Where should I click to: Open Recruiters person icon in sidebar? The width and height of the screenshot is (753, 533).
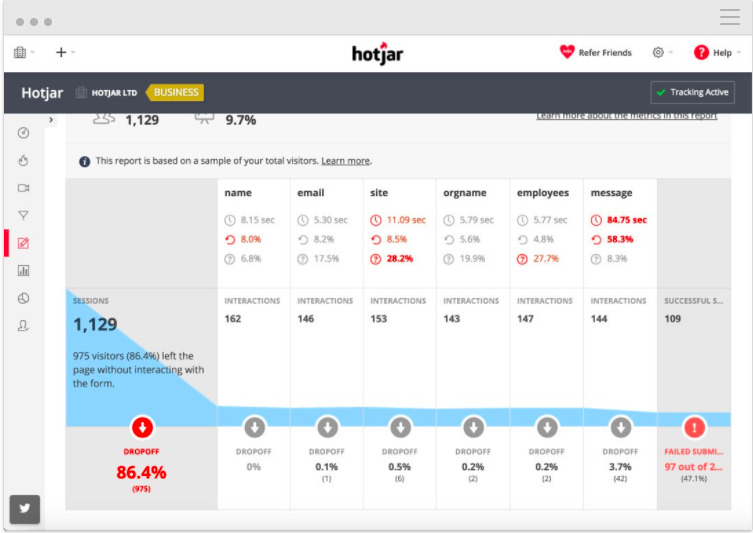(x=23, y=326)
